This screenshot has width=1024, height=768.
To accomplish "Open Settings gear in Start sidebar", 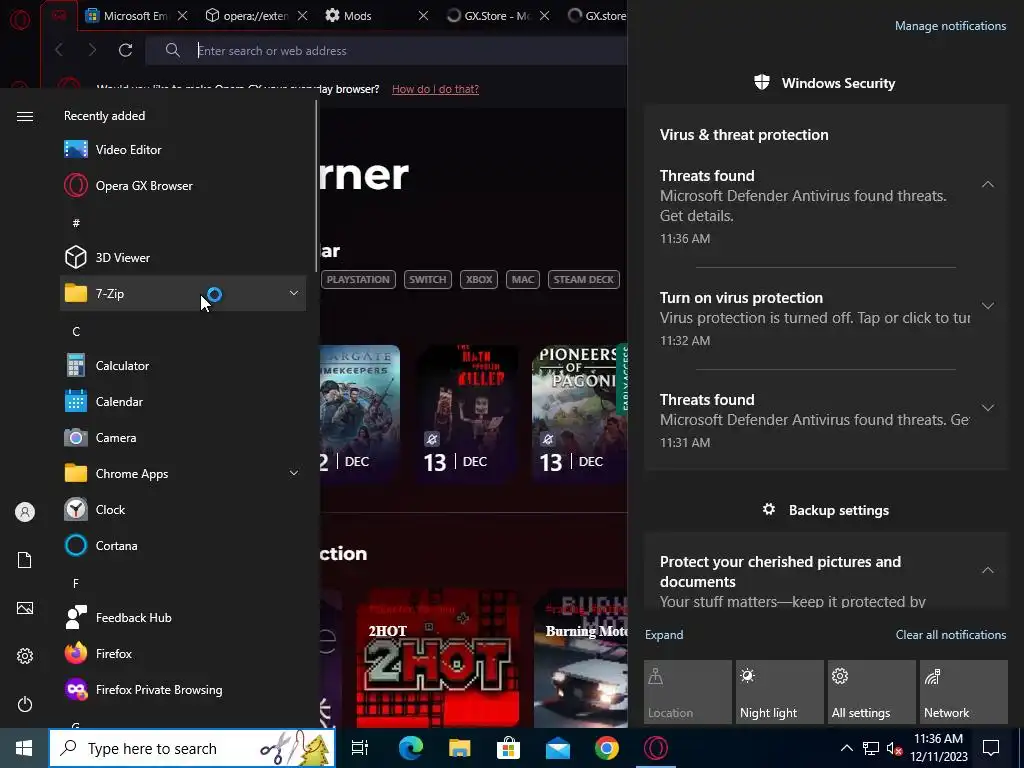I will [x=25, y=656].
